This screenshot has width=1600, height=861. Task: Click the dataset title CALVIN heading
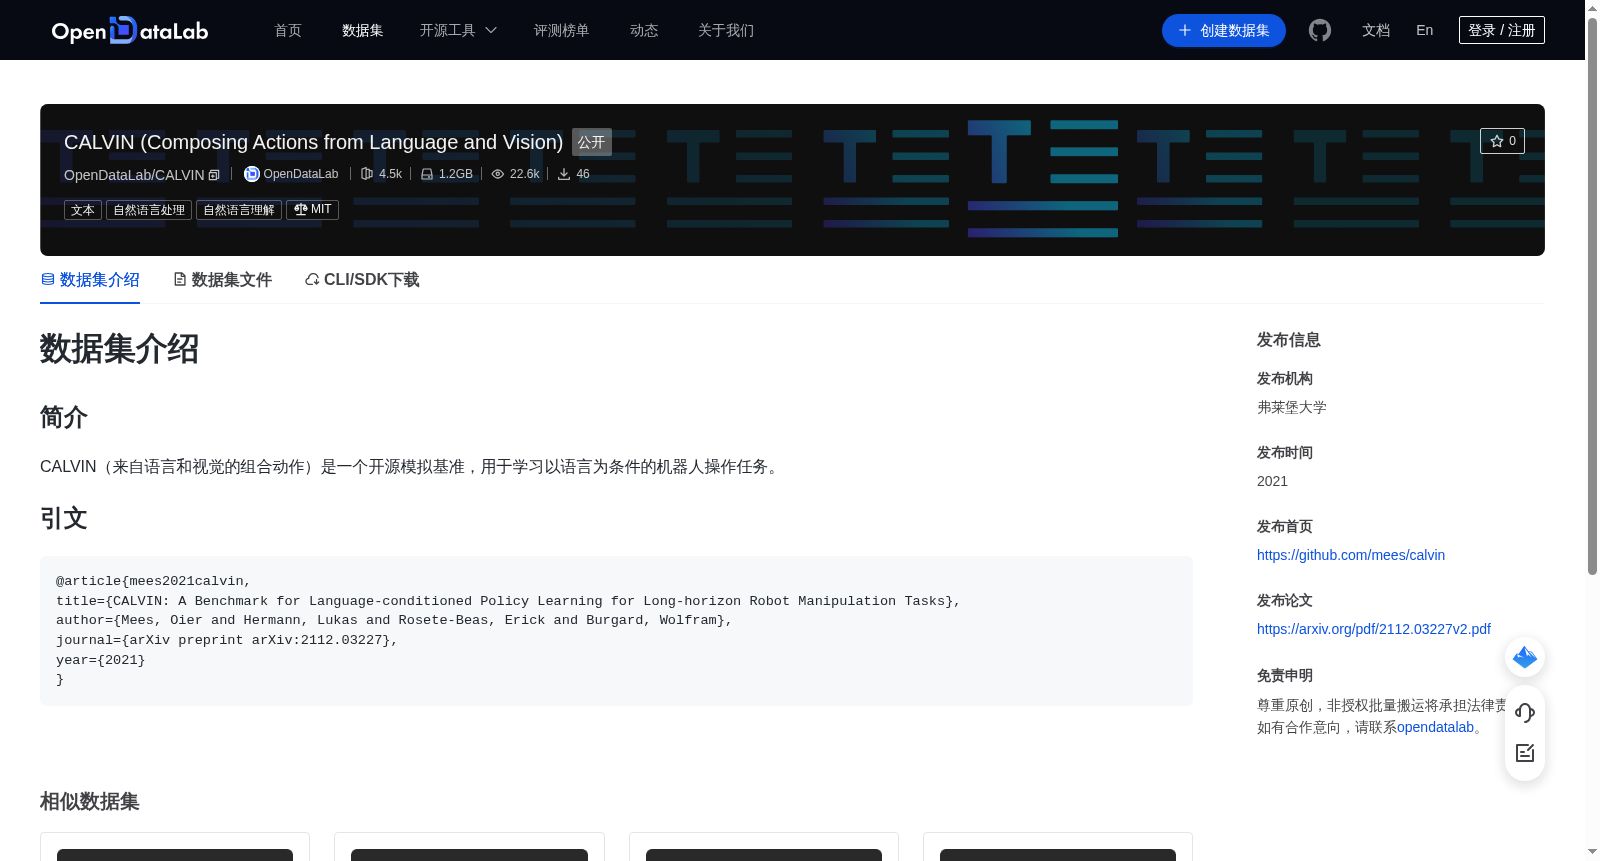click(x=314, y=142)
